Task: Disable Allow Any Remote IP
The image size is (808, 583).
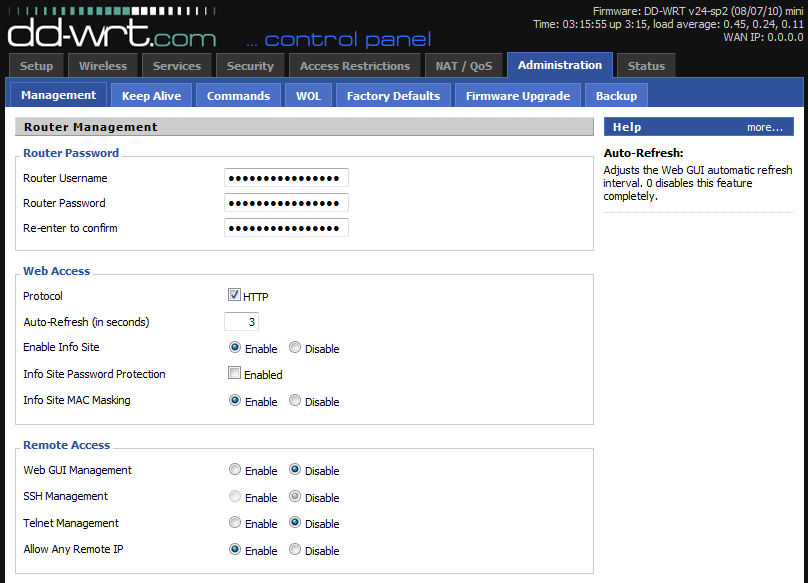Action: (295, 549)
